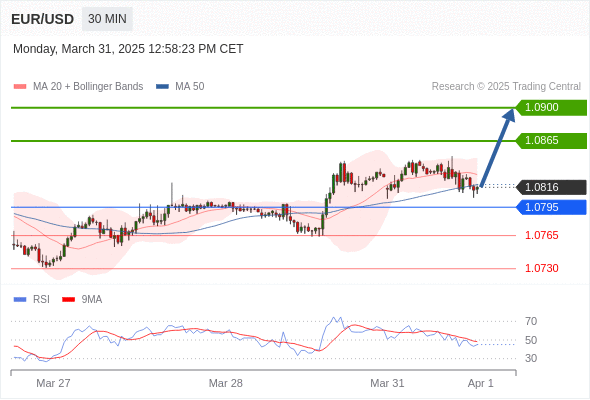Click the blue RSI legend swatch
Image resolution: width=590 pixels, height=400 pixels.
(20, 300)
